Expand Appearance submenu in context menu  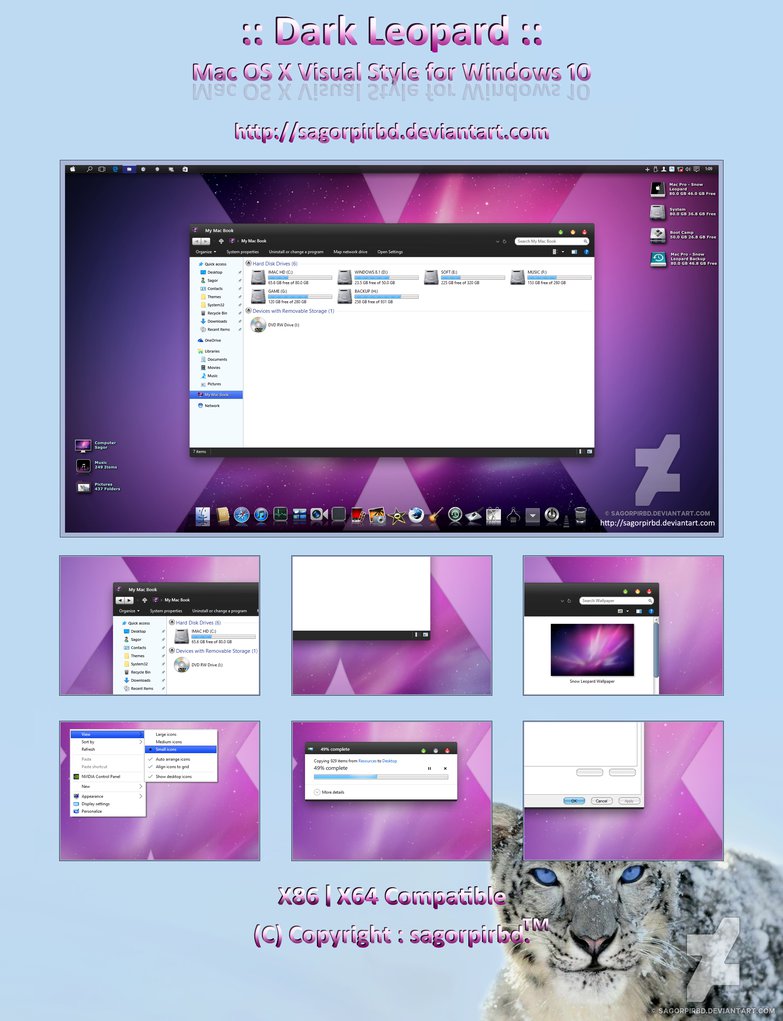140,796
